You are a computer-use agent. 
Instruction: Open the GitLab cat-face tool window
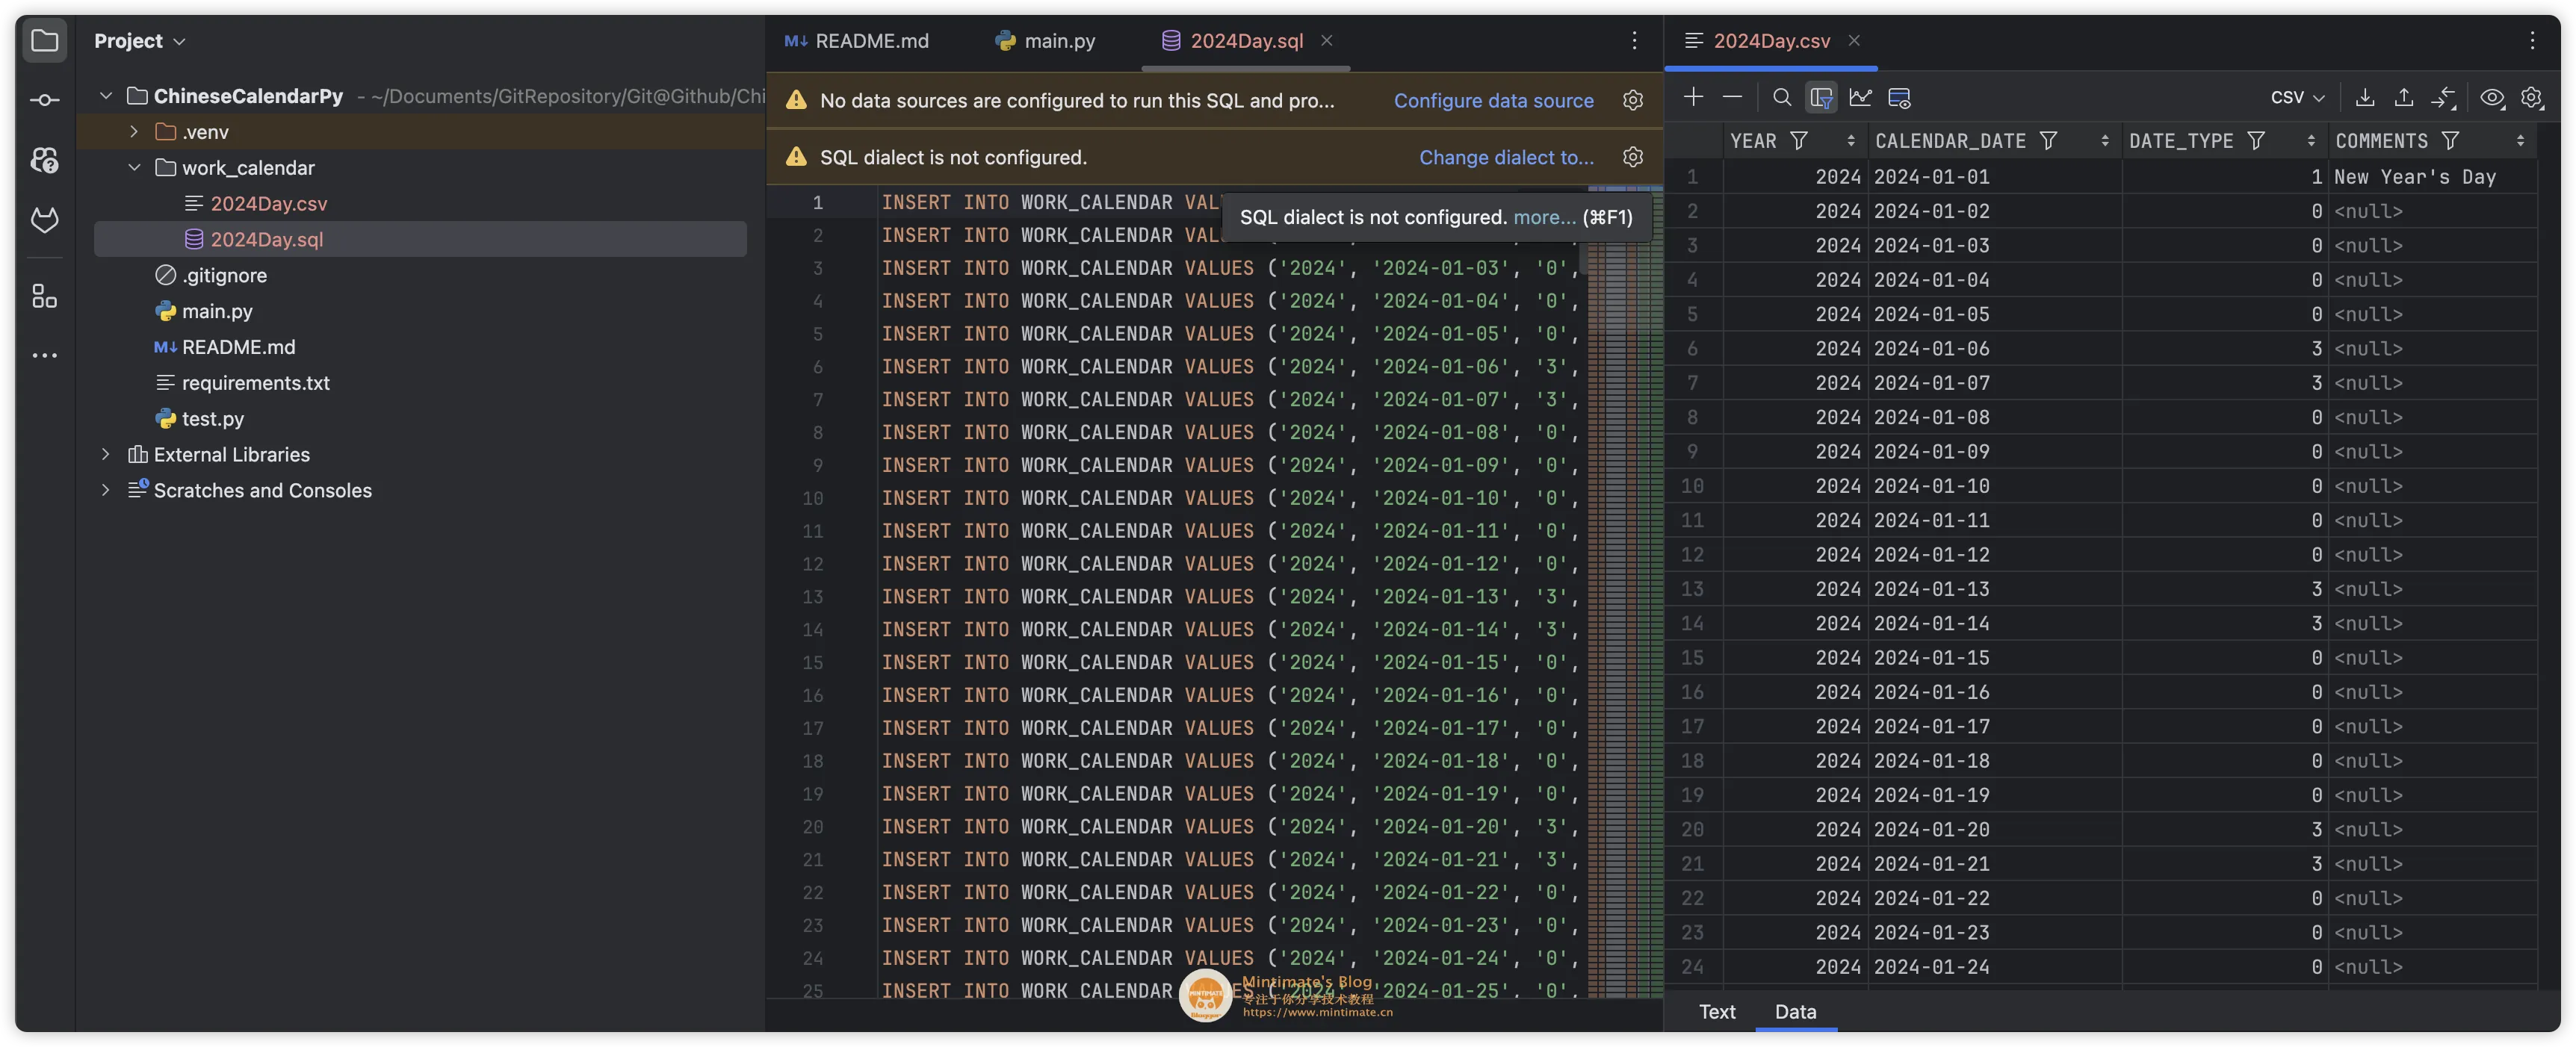coord(44,220)
